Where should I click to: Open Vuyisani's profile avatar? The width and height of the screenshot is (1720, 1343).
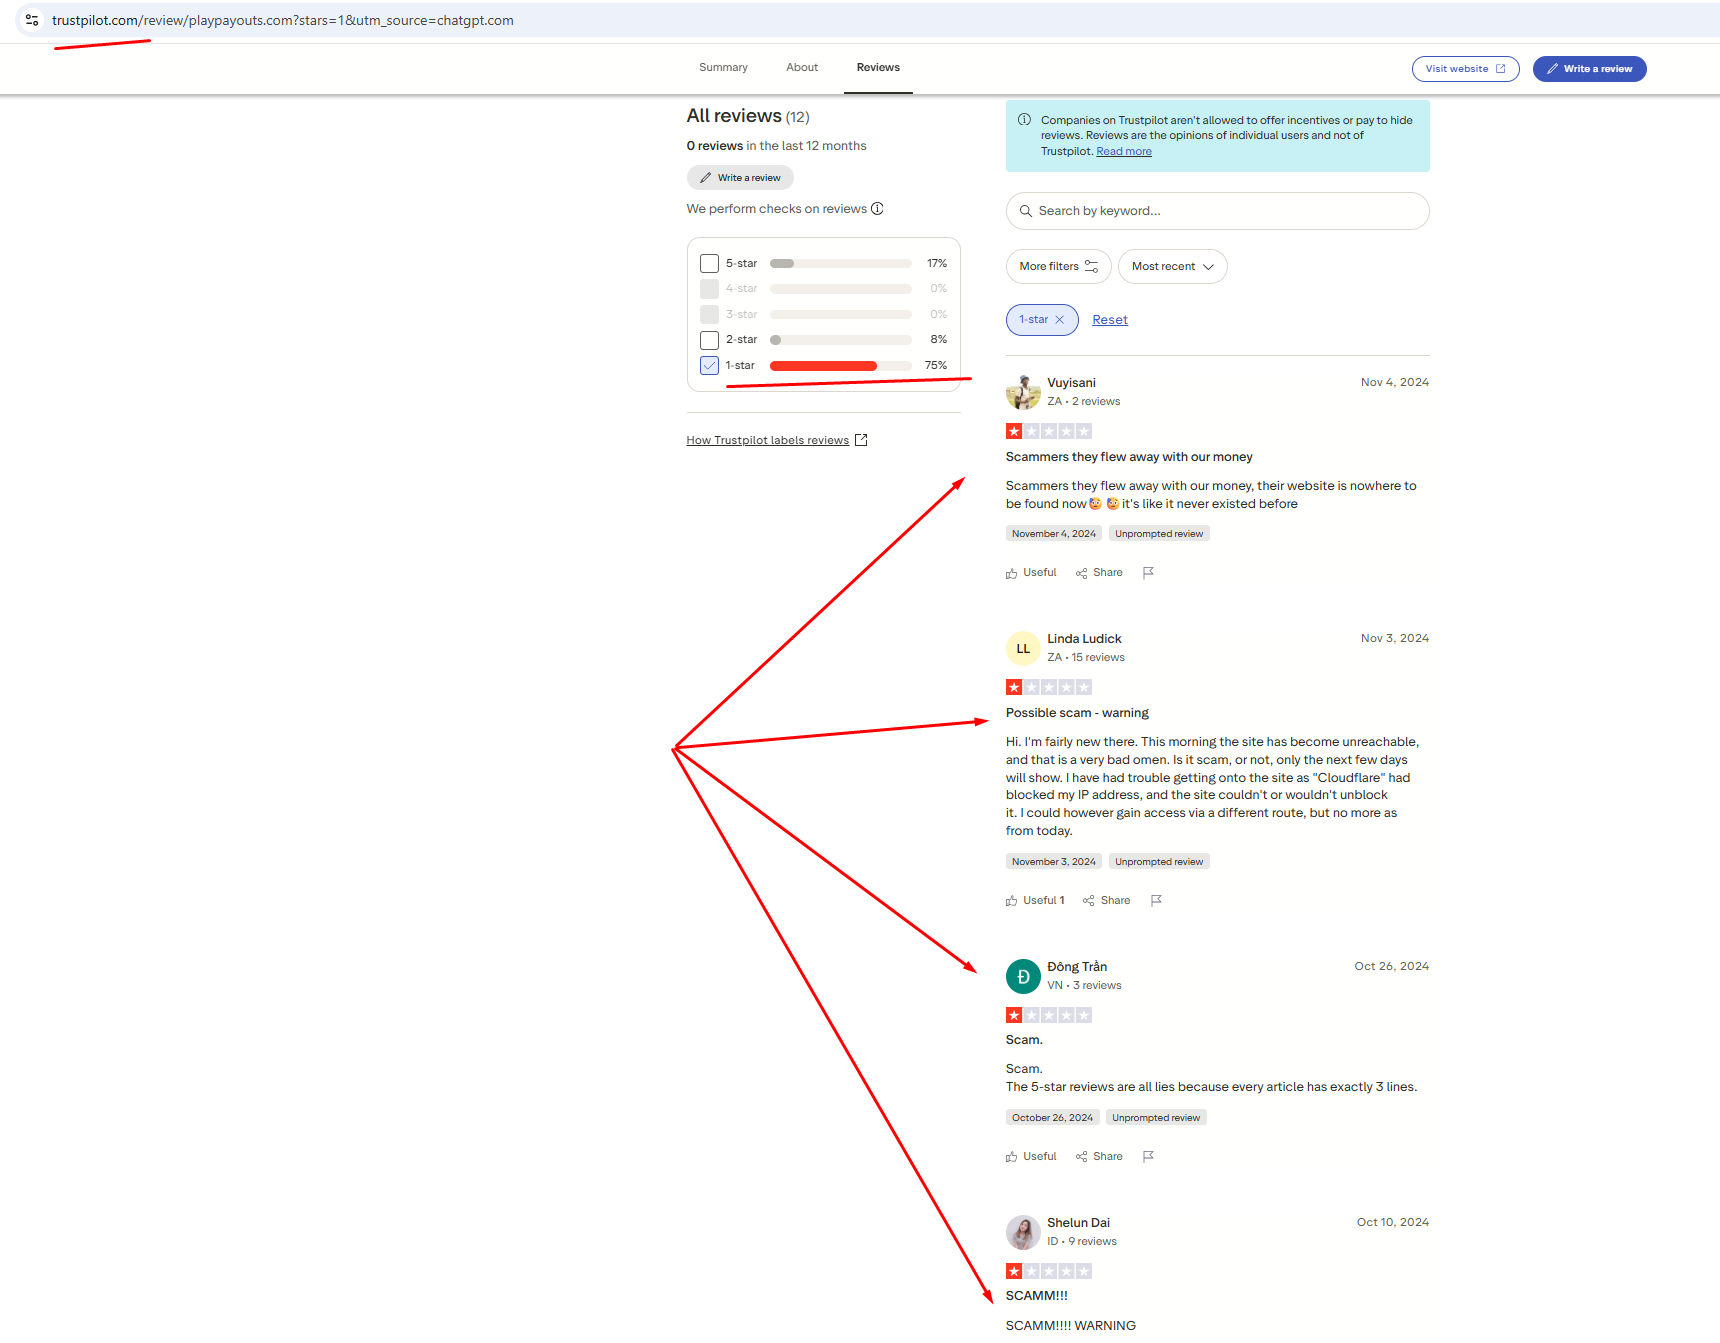pyautogui.click(x=1023, y=392)
